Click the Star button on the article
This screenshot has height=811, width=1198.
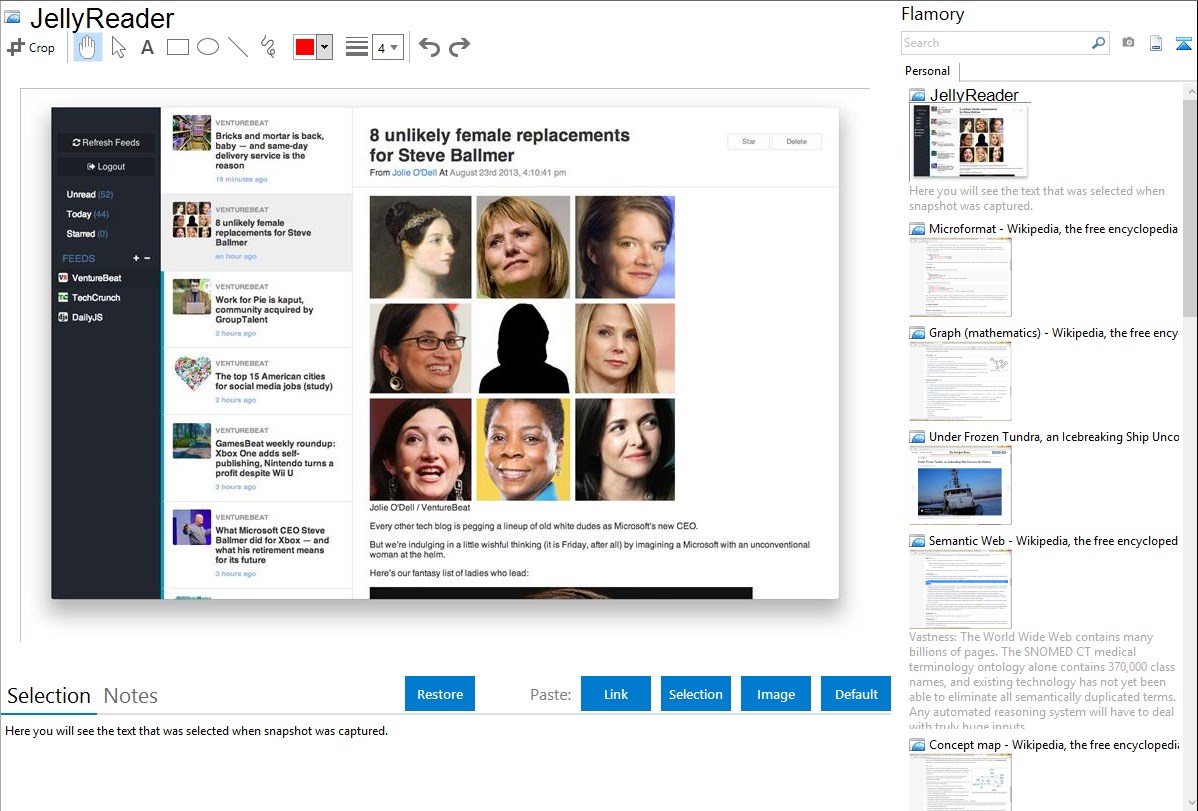click(749, 141)
